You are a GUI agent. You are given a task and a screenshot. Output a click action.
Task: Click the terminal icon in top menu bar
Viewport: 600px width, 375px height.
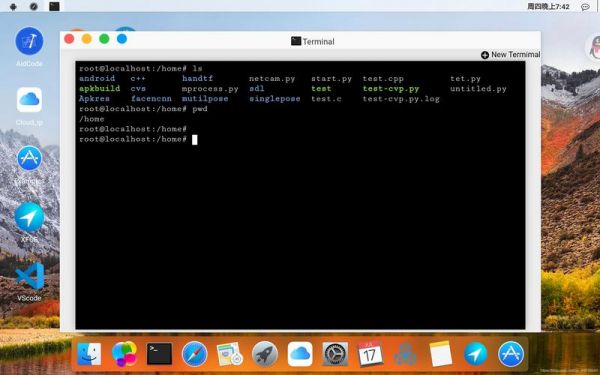(54, 6)
